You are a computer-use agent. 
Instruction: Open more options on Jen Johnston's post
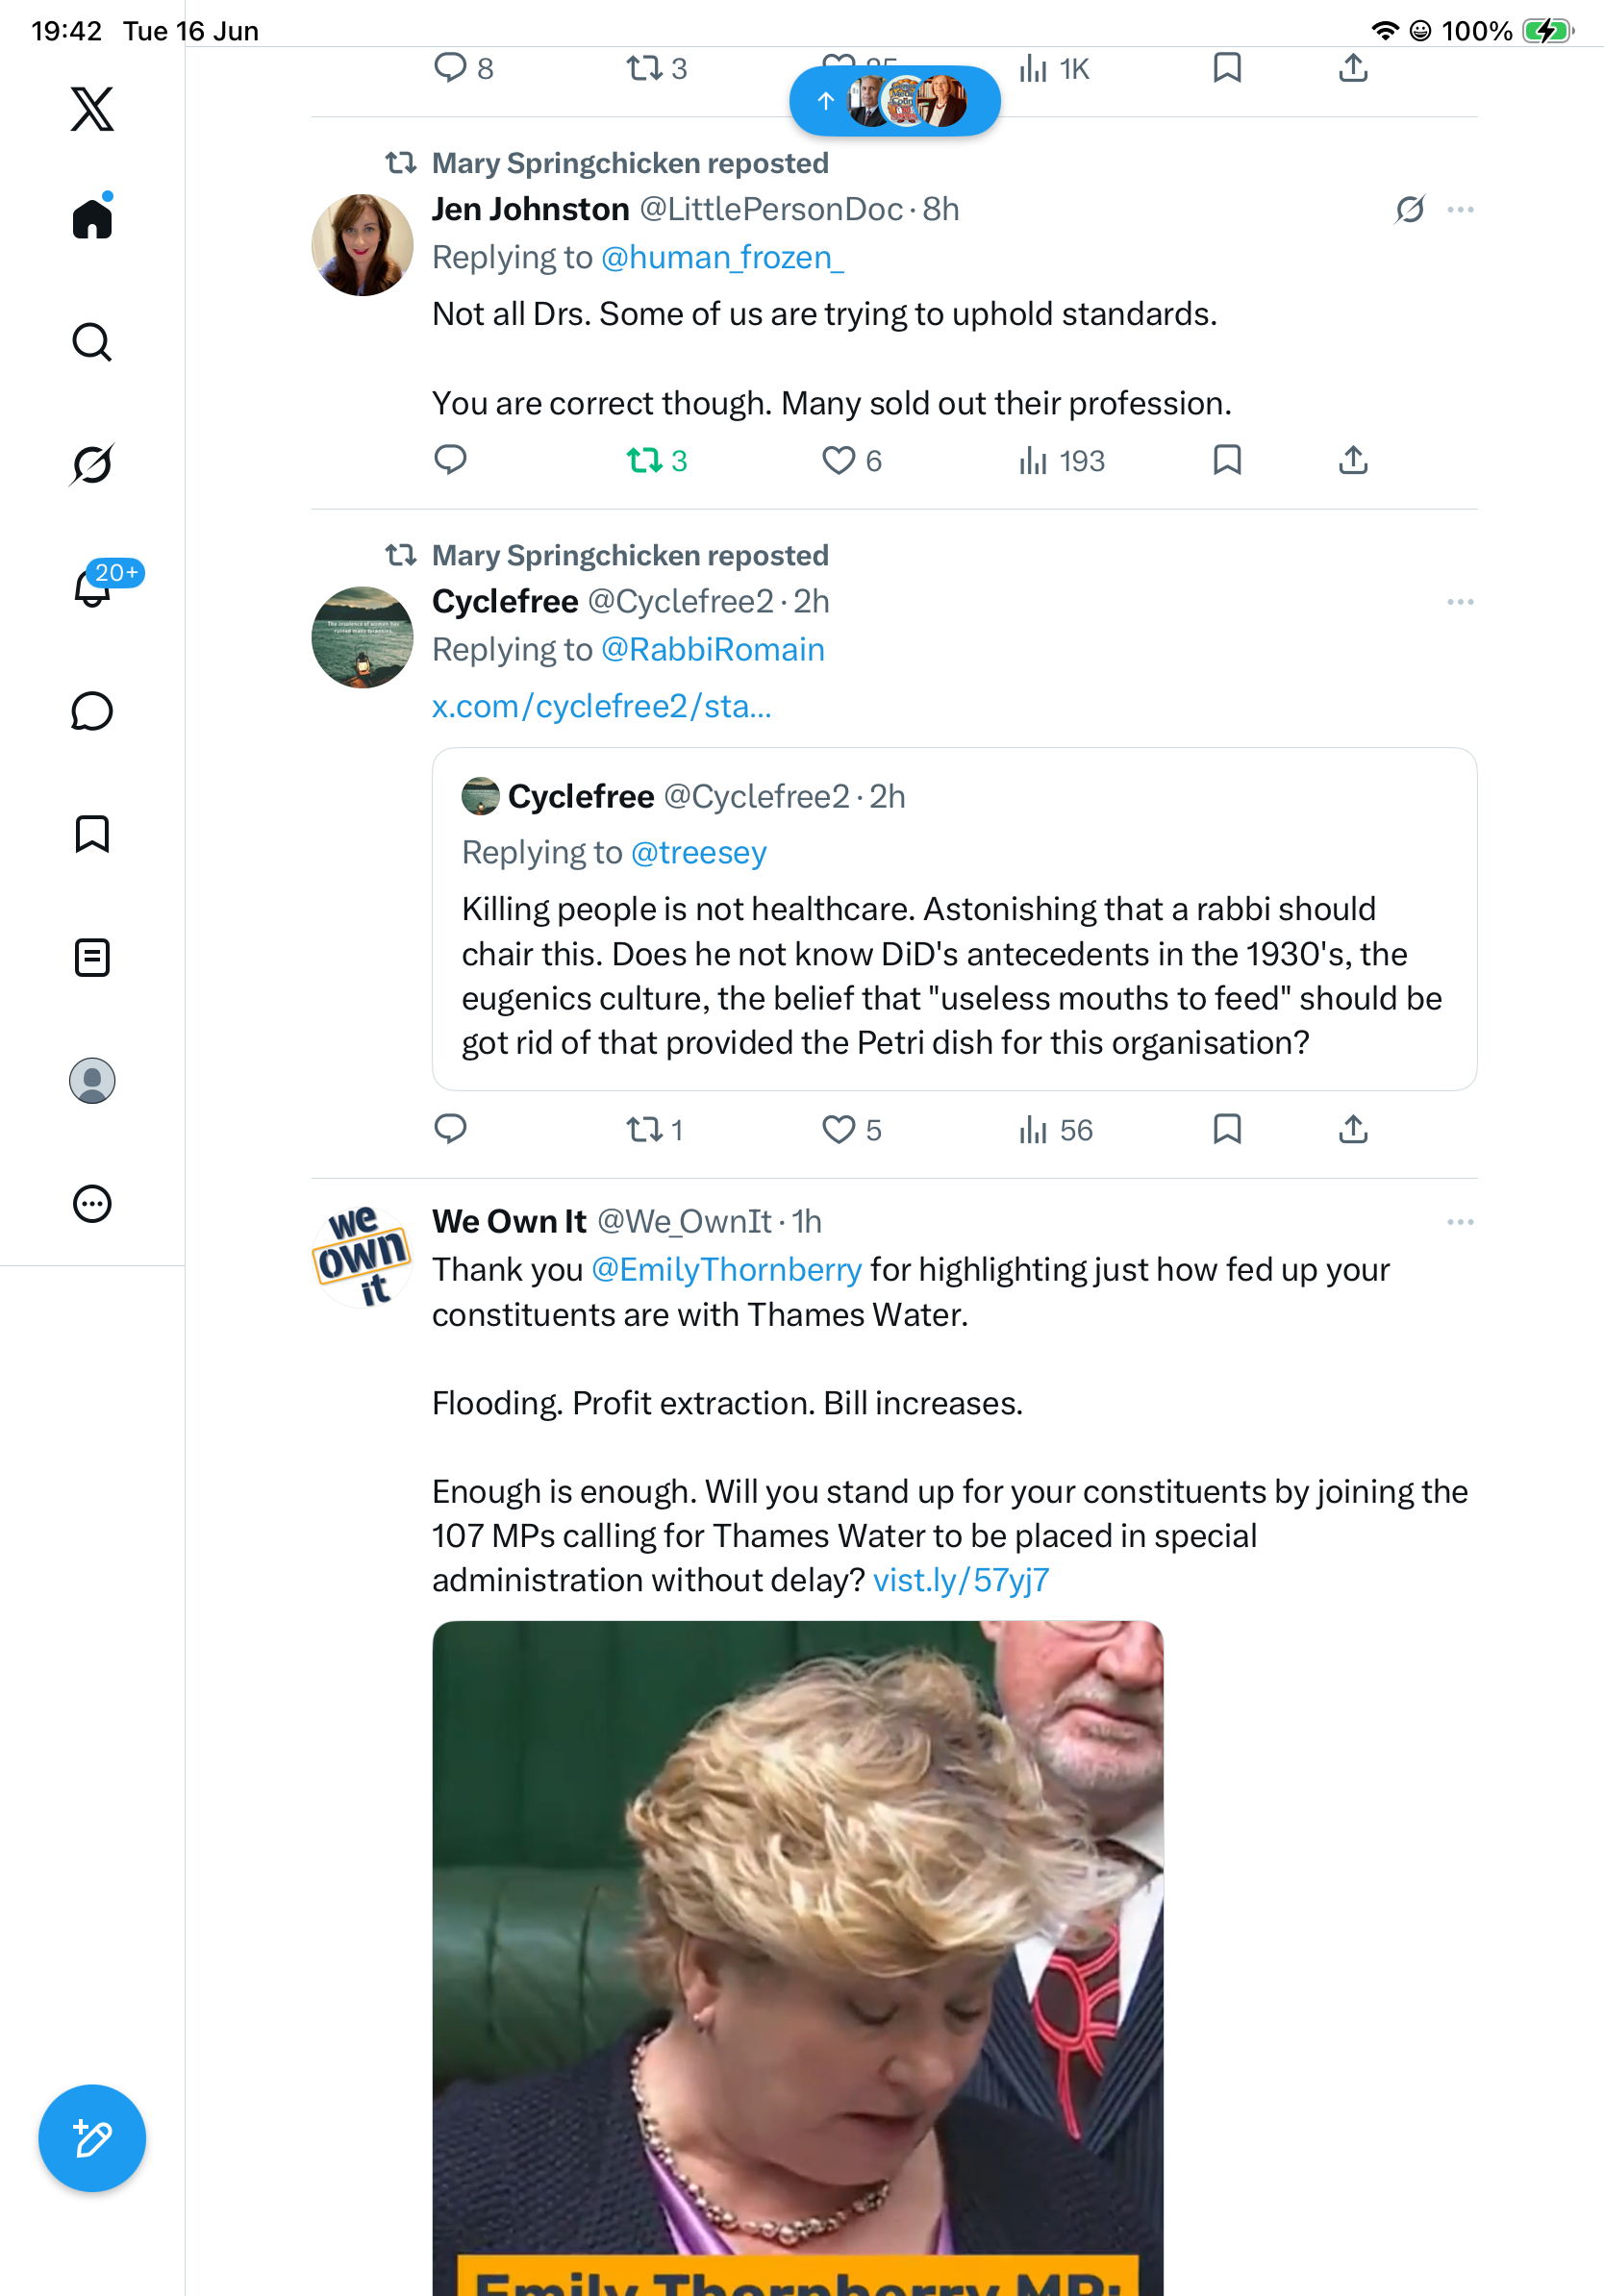pos(1460,209)
